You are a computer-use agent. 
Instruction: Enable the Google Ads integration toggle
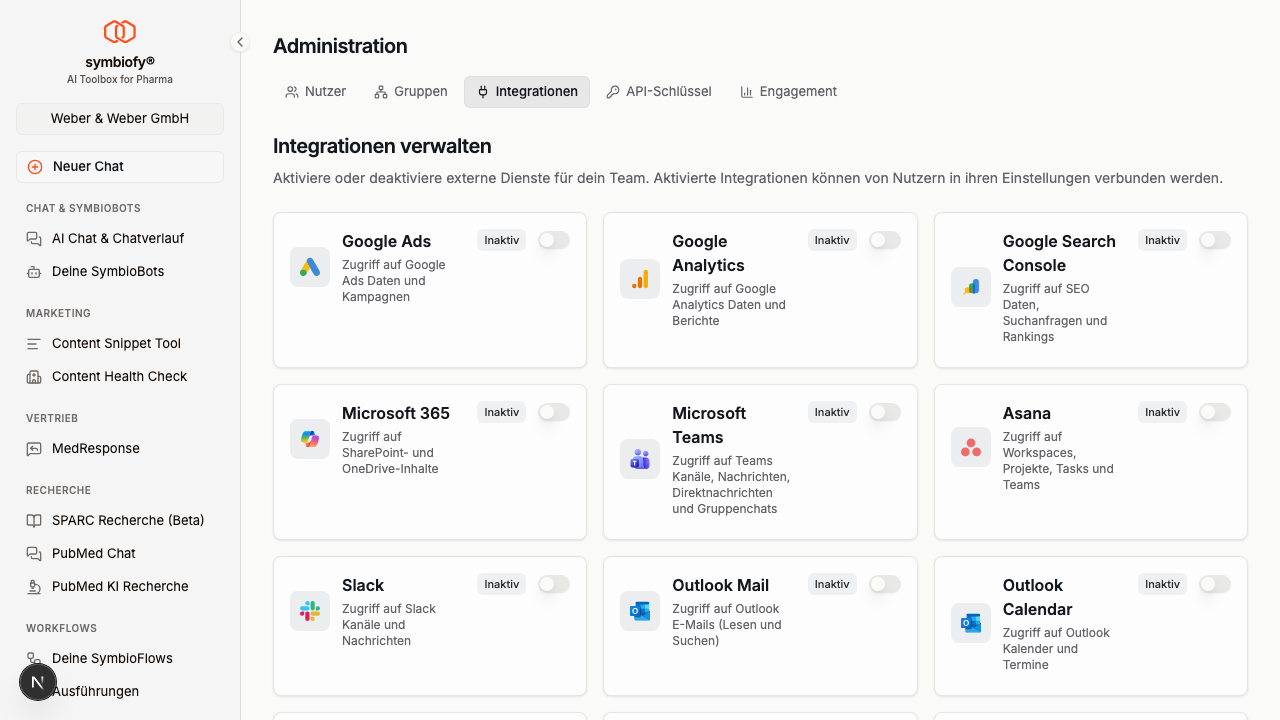(554, 240)
